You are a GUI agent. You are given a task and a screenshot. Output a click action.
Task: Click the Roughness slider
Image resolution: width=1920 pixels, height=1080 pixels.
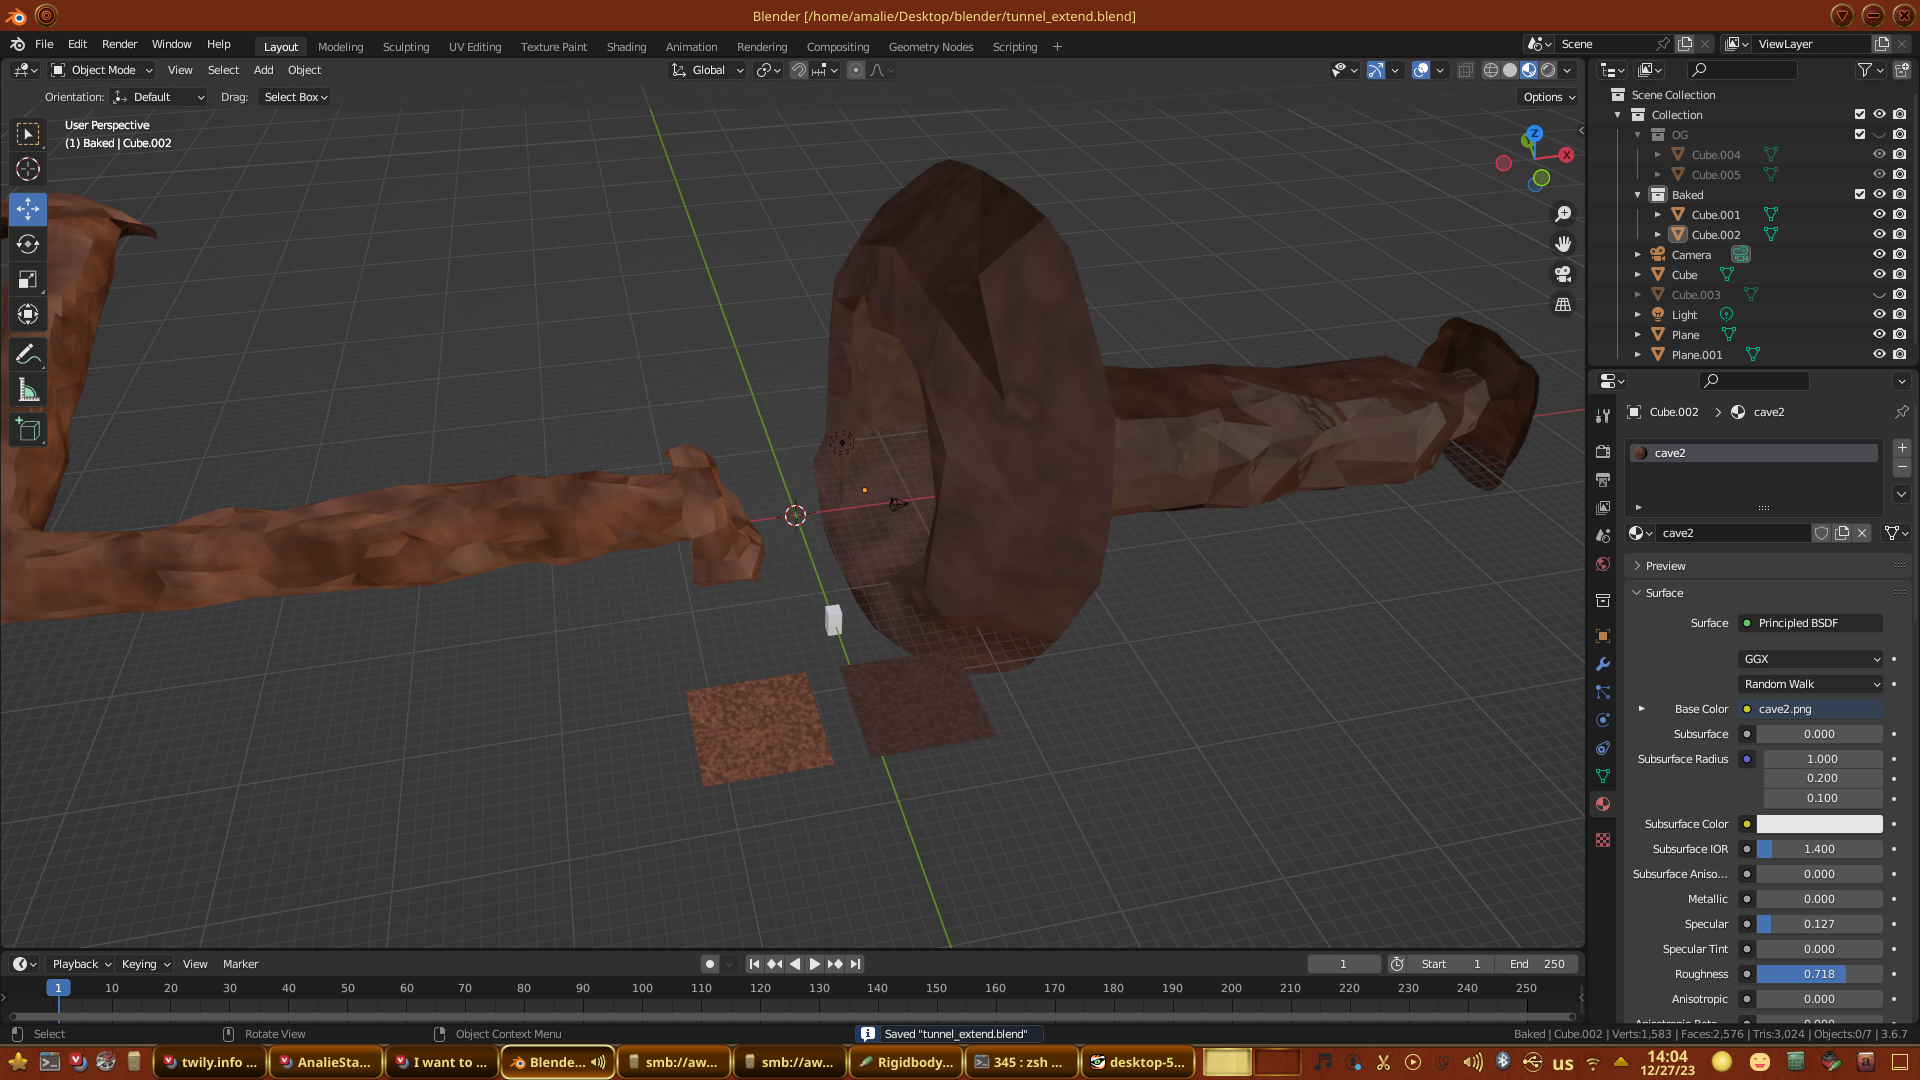tap(1819, 974)
